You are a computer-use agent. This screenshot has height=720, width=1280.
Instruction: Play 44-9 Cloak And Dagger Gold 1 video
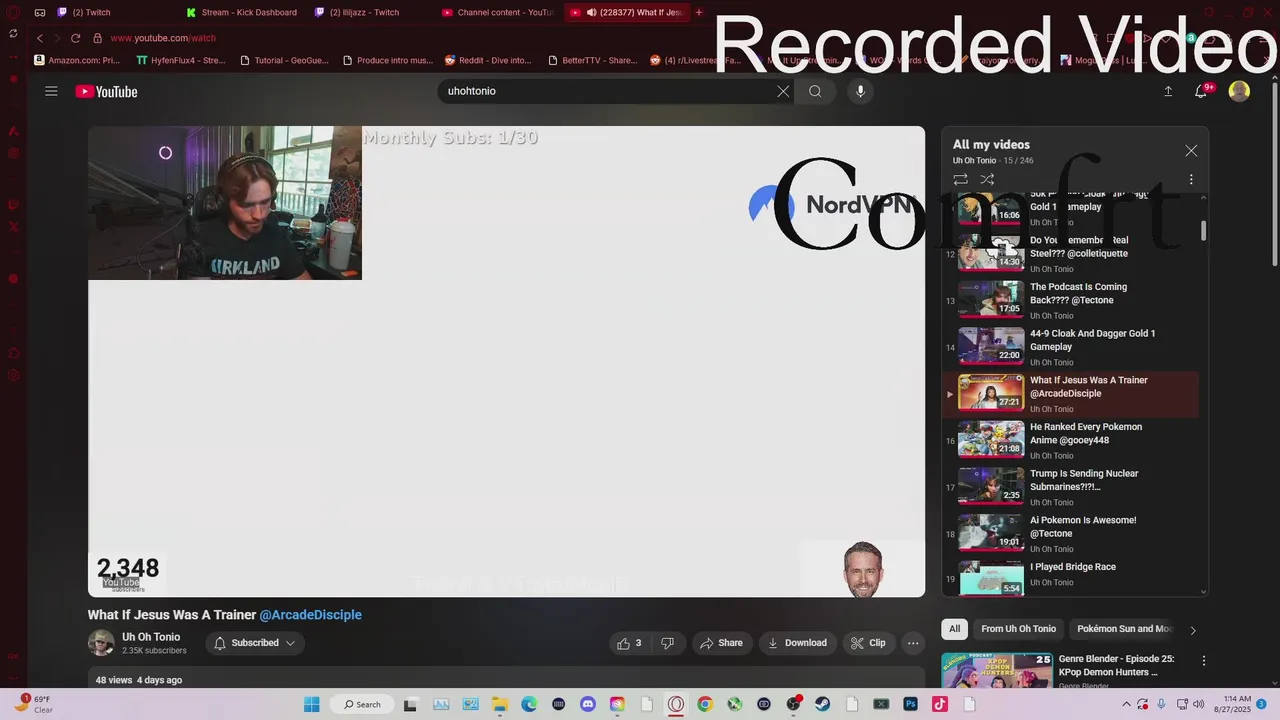click(x=1071, y=347)
